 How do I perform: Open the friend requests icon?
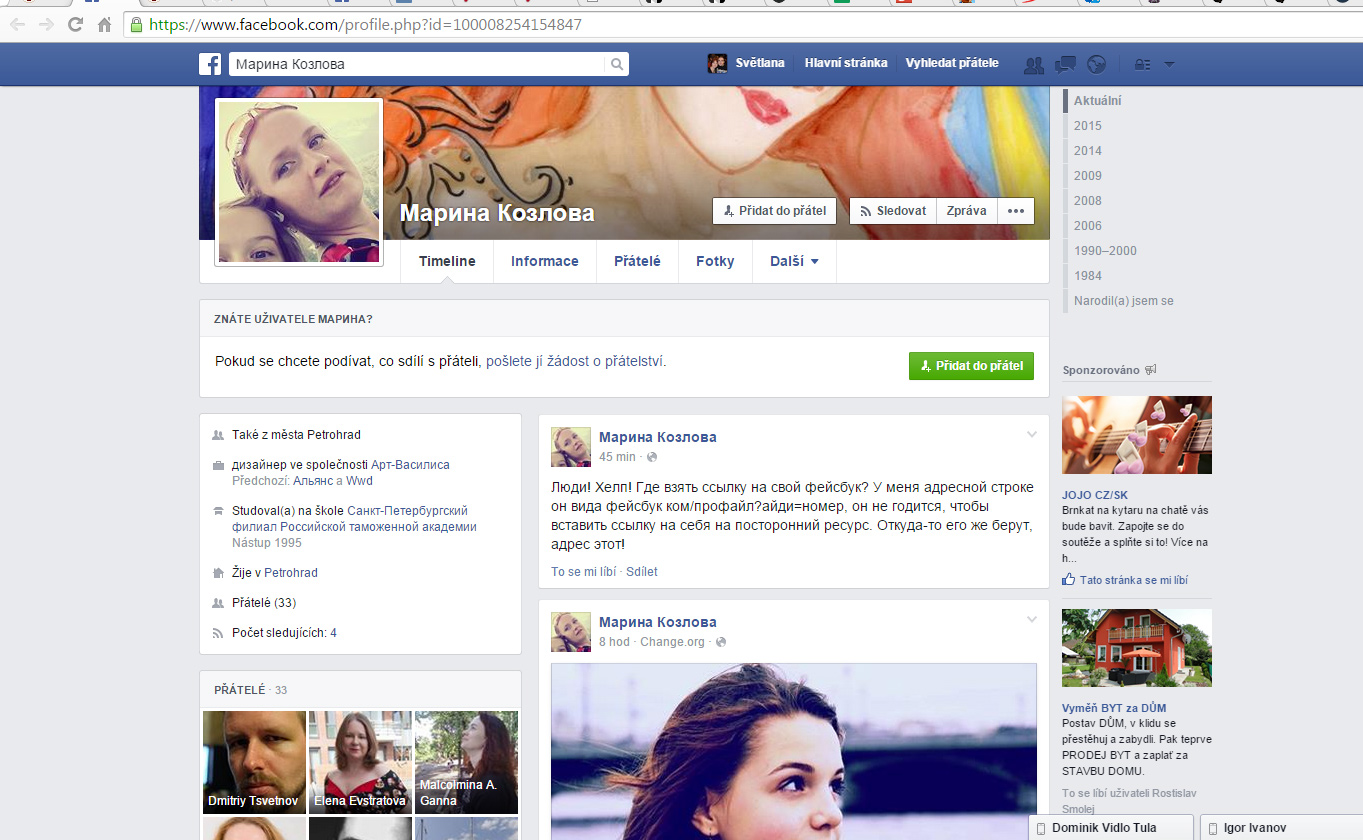pyautogui.click(x=1034, y=65)
